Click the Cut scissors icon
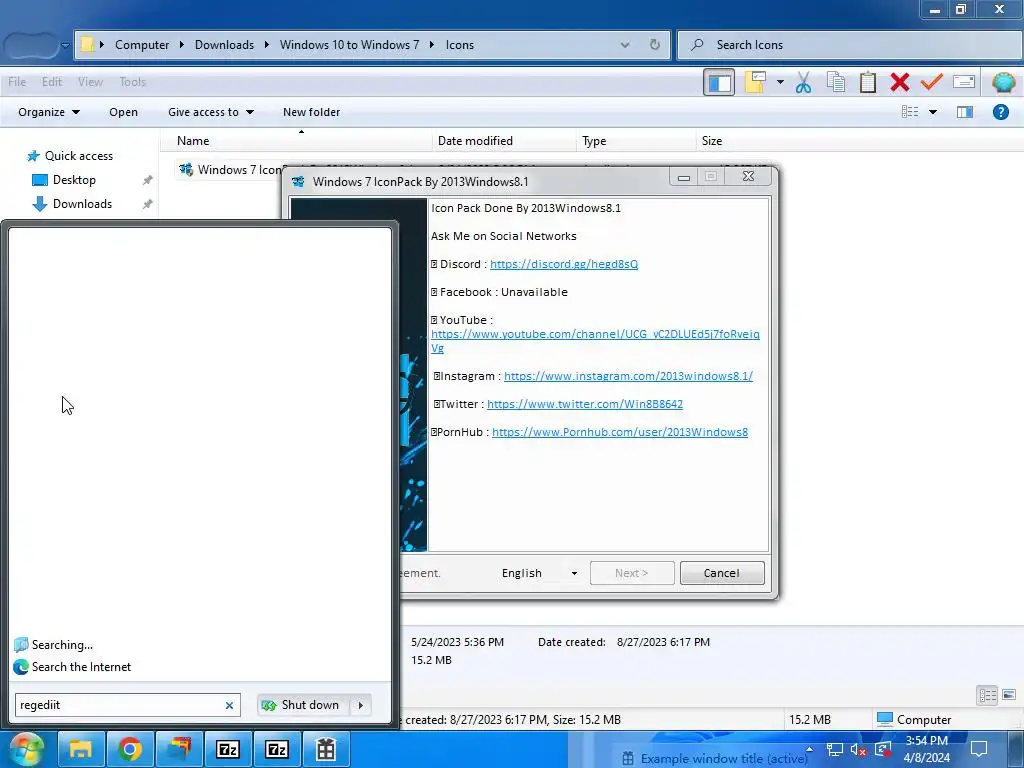1024x768 pixels. click(x=803, y=82)
